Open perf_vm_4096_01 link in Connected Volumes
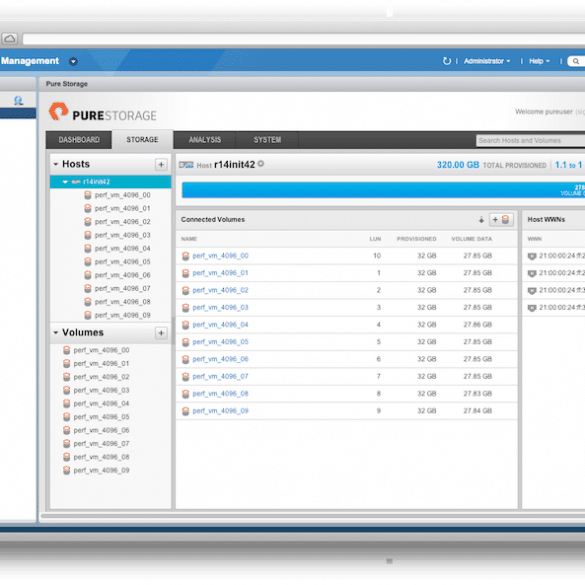The height and width of the screenshot is (585, 585). [x=220, y=273]
